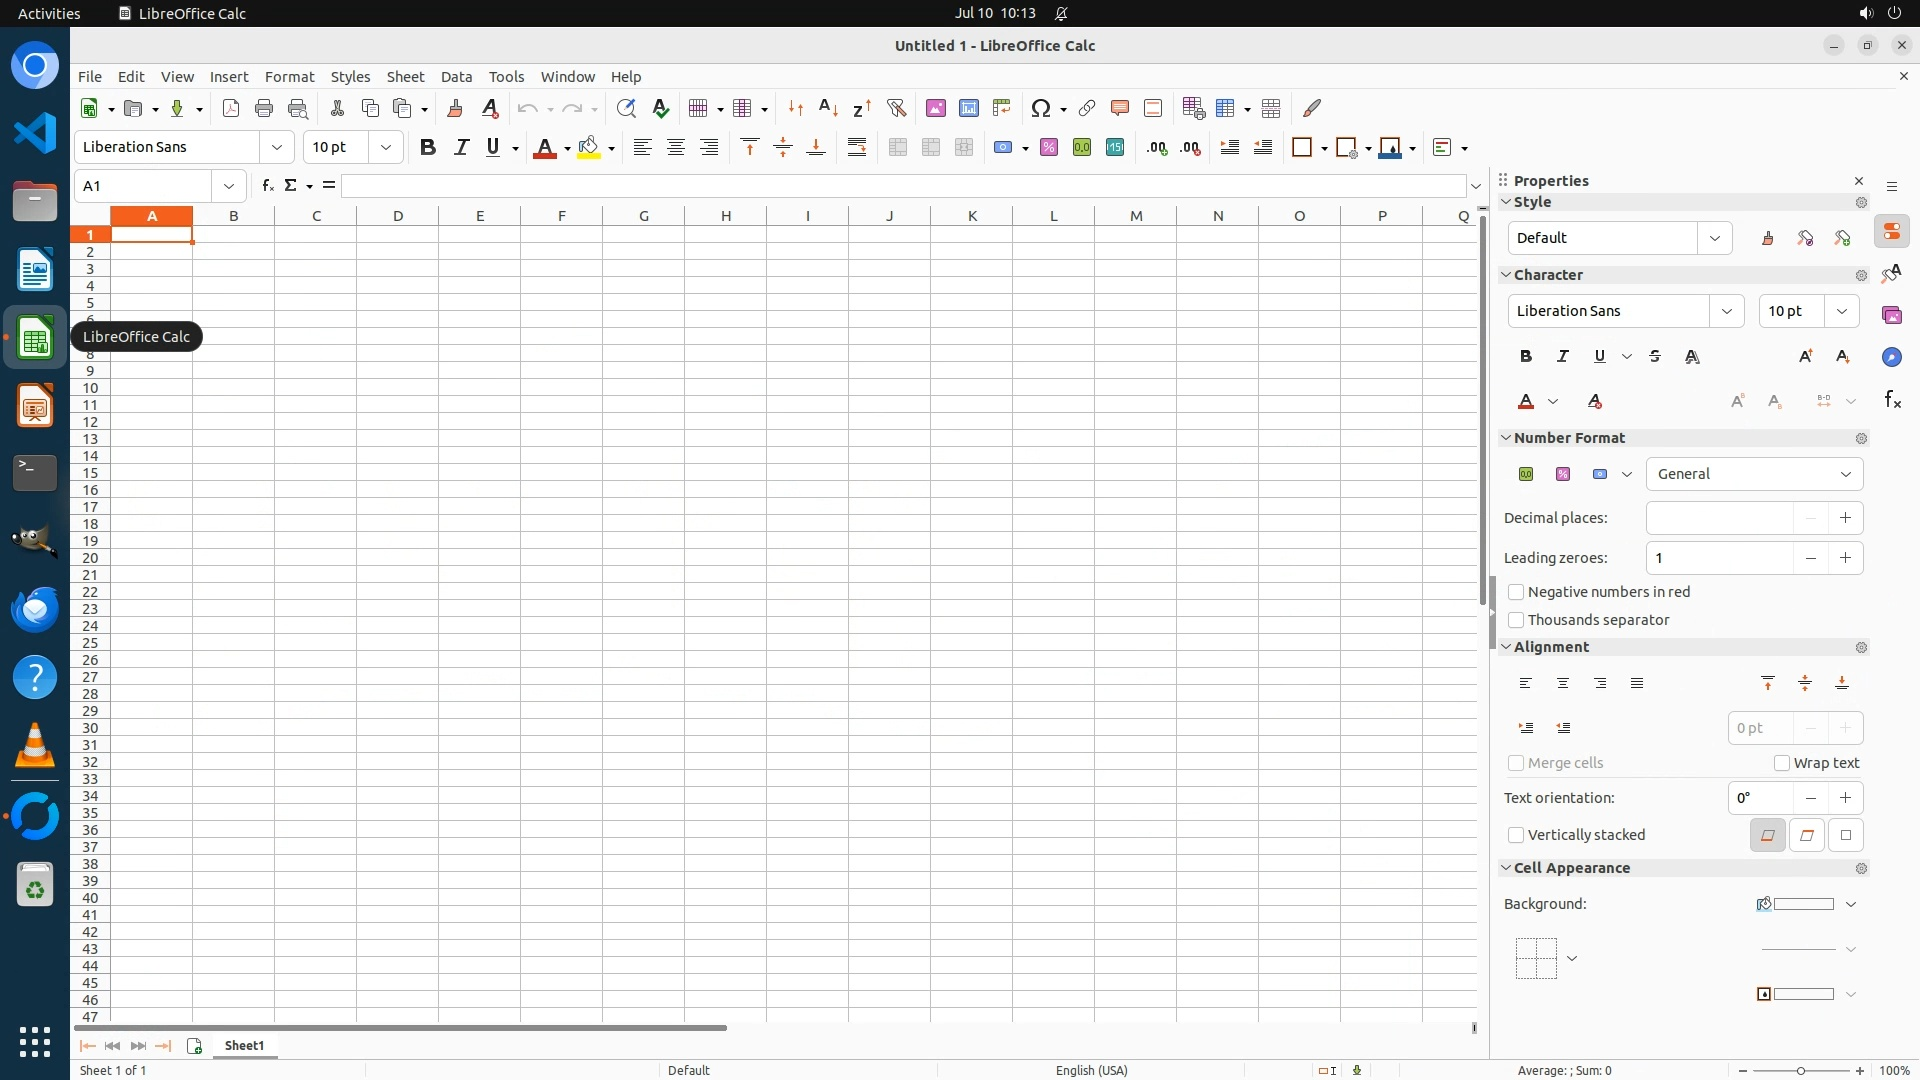The height and width of the screenshot is (1080, 1920).
Task: Click the Clone Formatting paintbrush icon
Action: tap(455, 108)
